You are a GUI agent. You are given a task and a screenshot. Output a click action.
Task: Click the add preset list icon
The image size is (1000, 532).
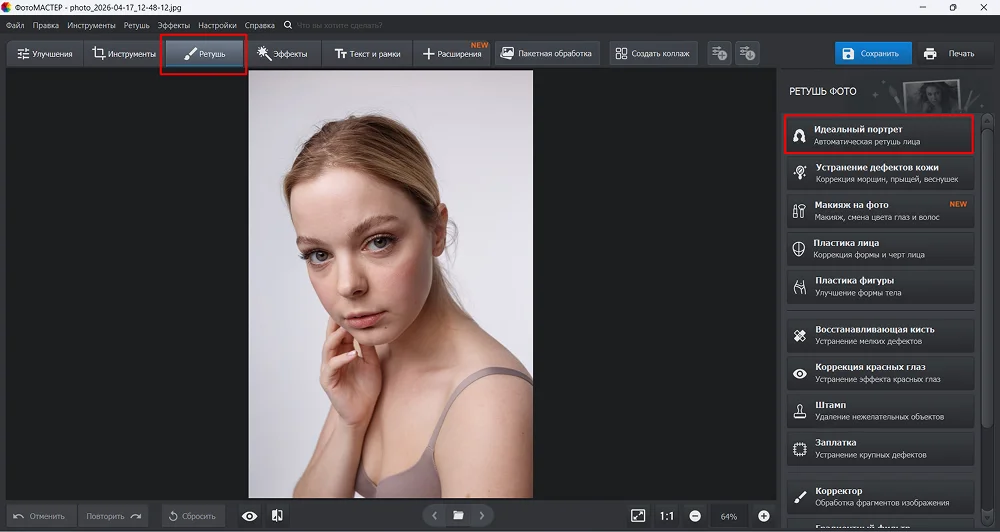719,54
